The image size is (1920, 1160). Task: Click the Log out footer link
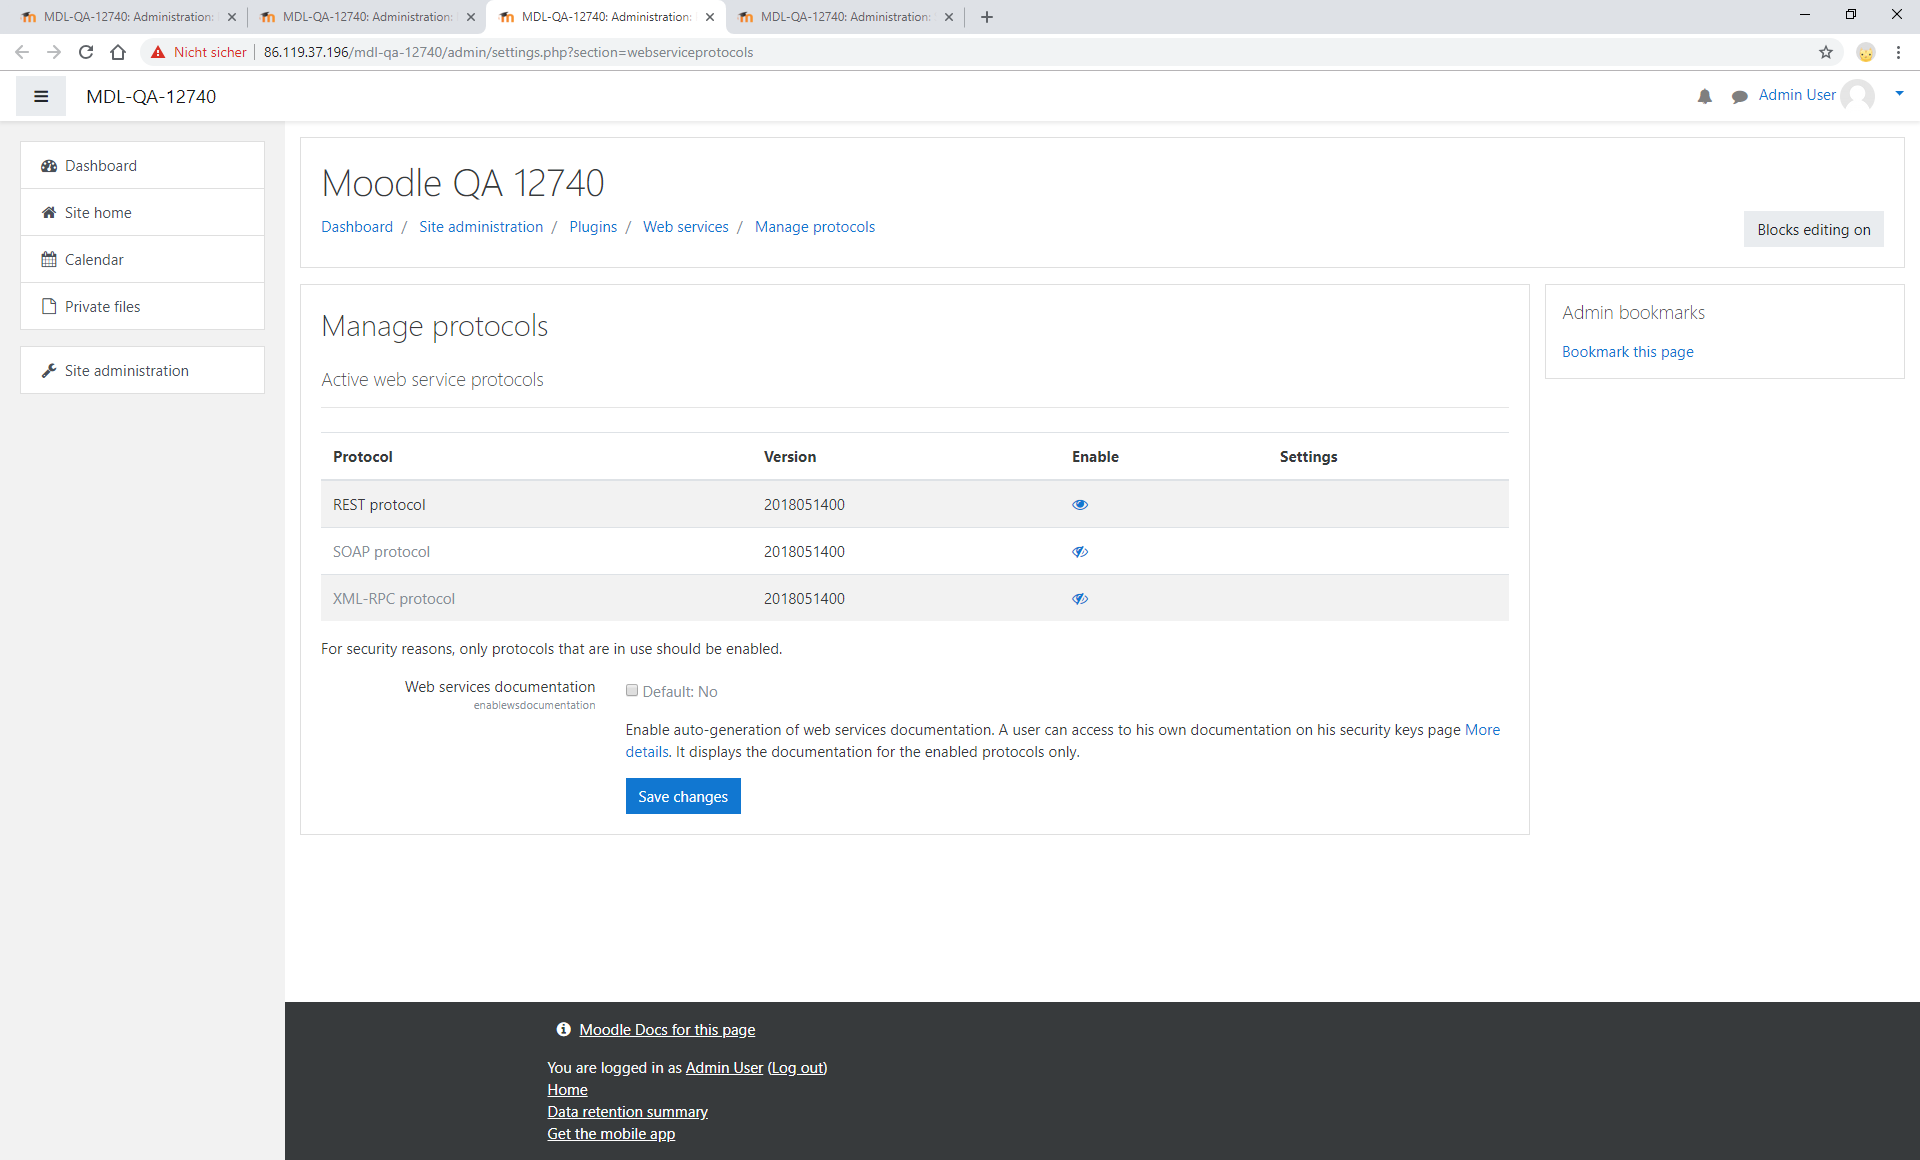pos(797,1068)
